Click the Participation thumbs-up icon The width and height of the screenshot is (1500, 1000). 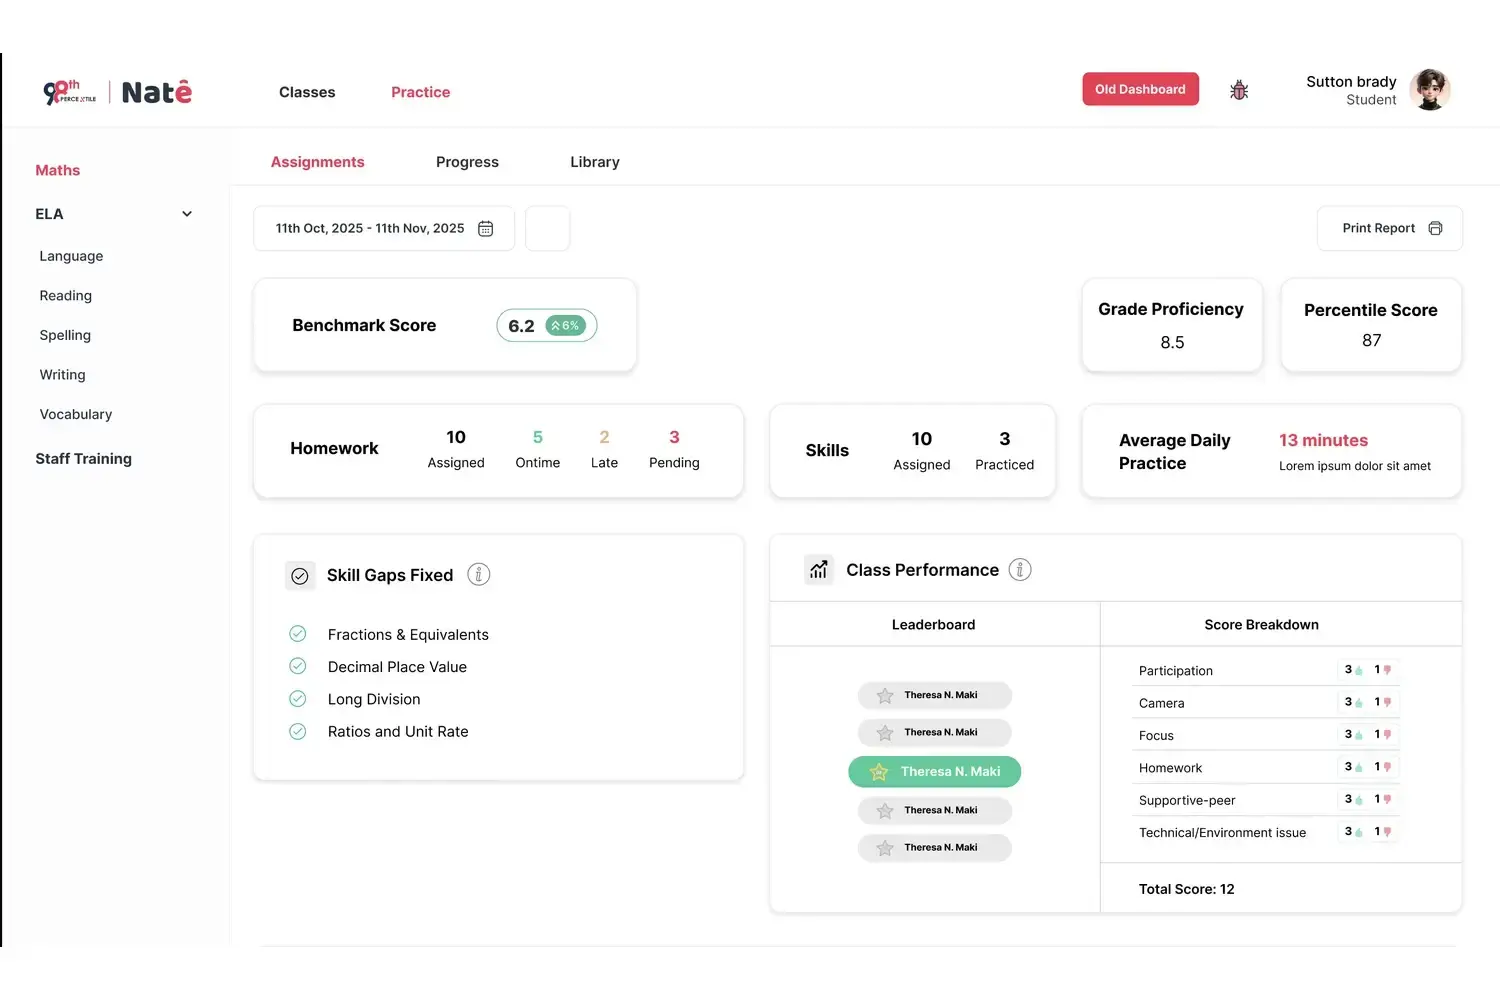pyautogui.click(x=1359, y=671)
